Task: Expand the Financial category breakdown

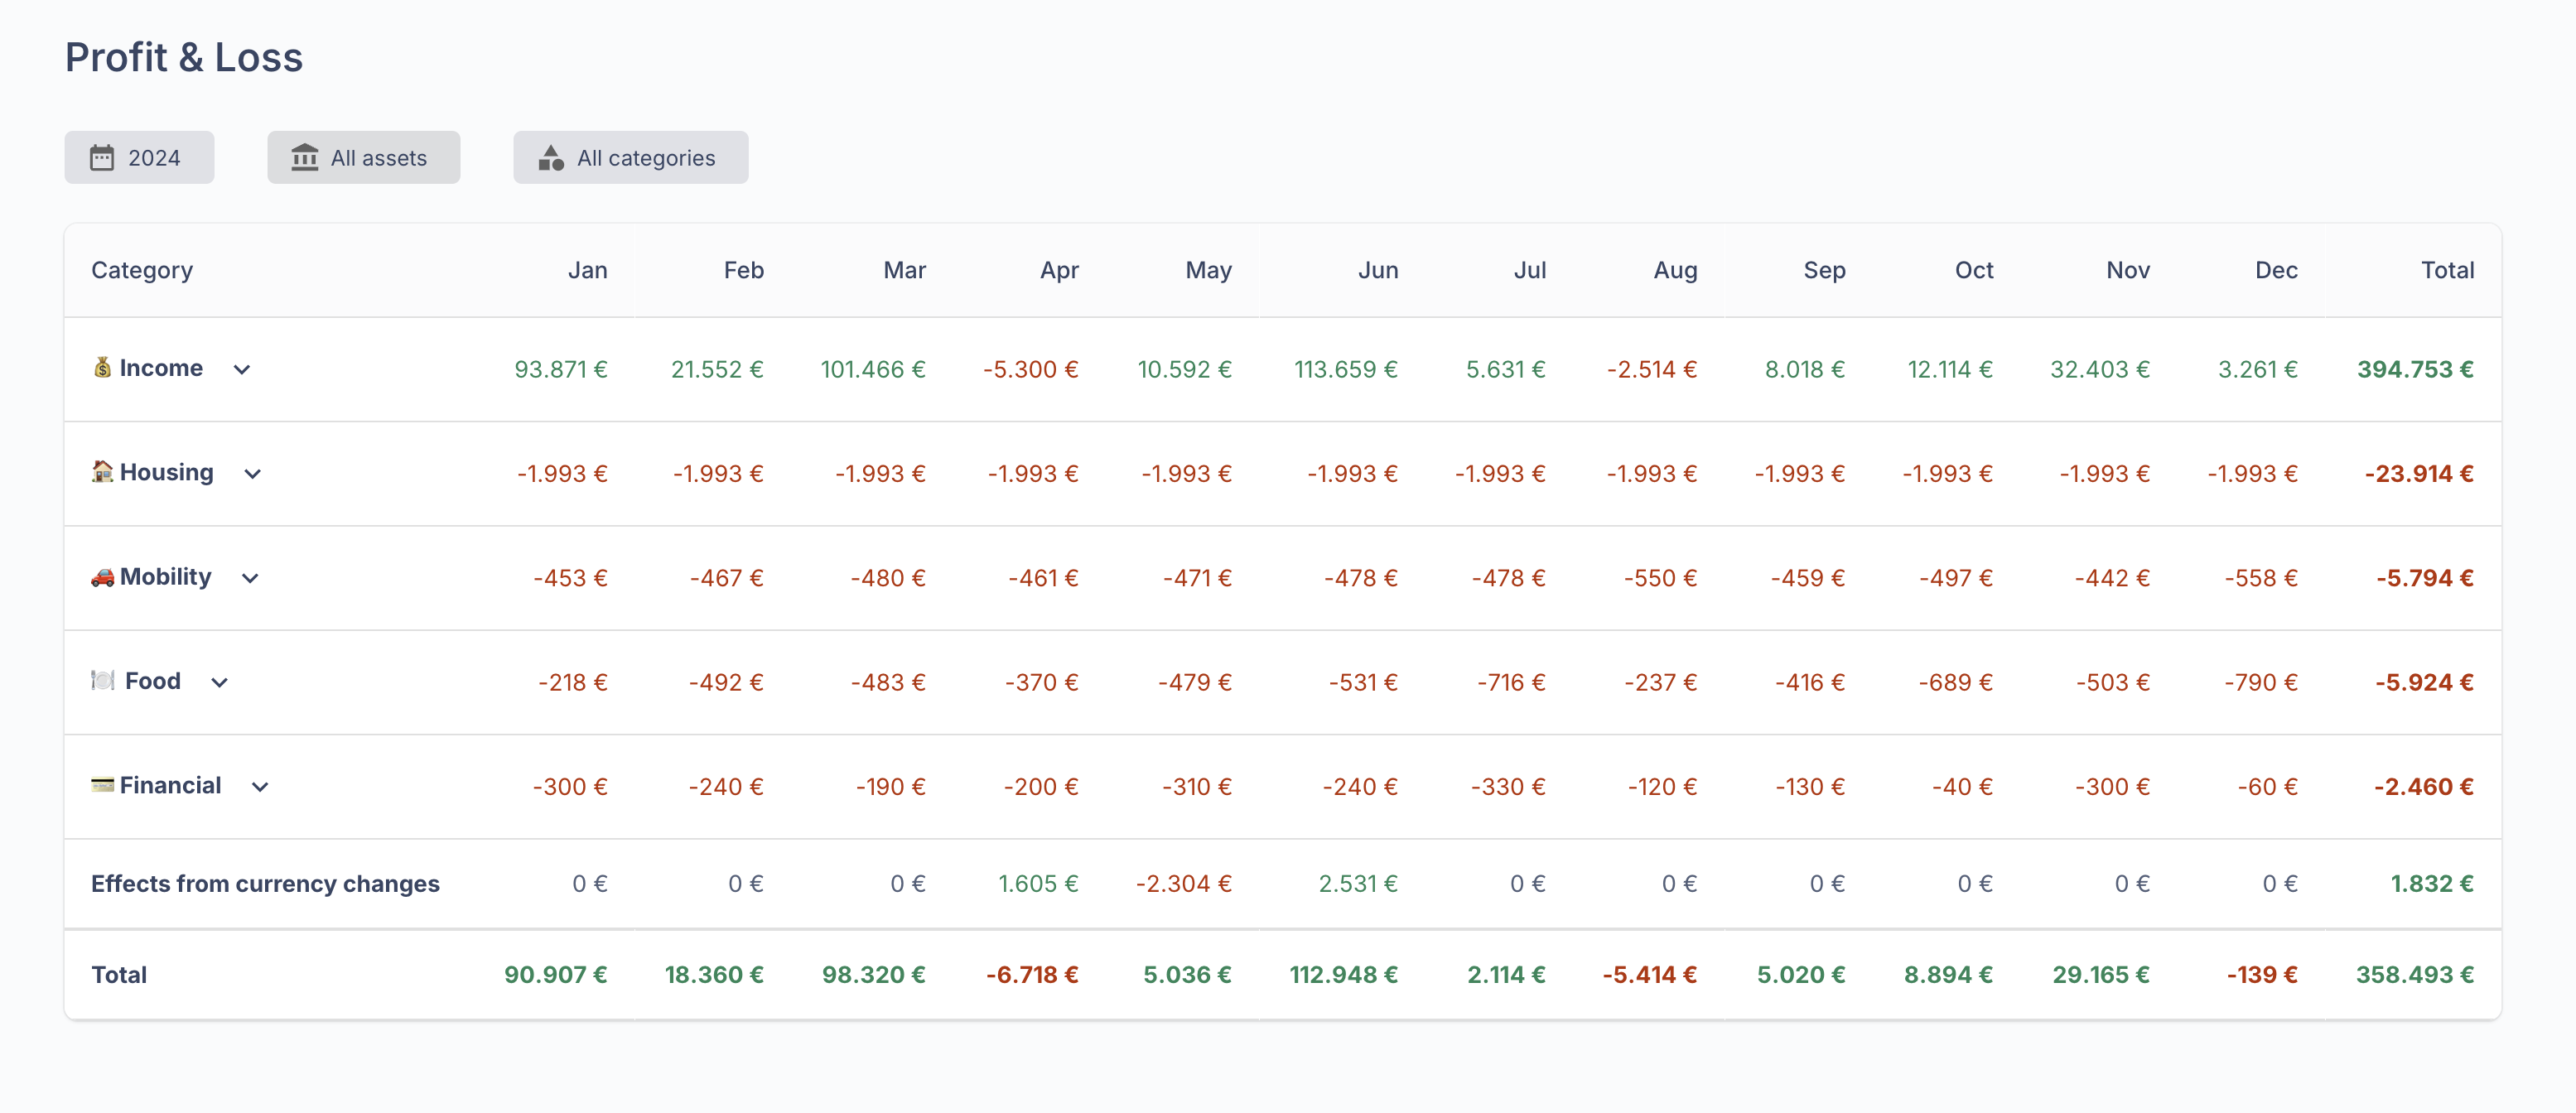Action: [260, 787]
